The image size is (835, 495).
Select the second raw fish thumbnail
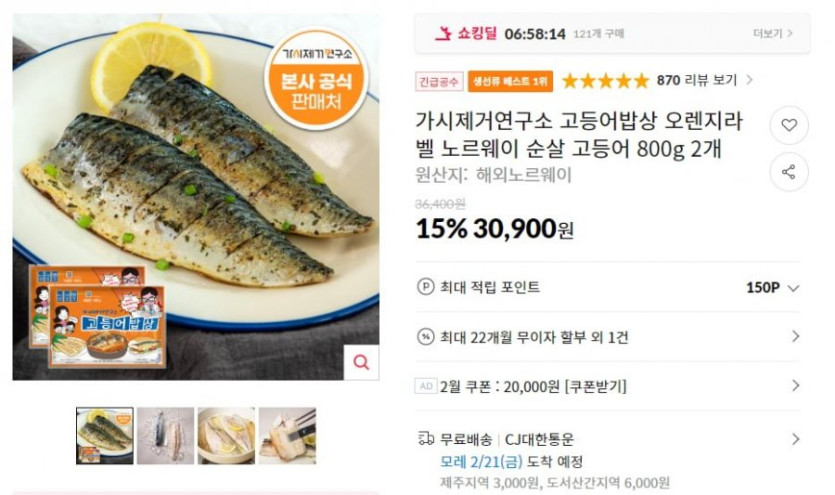(166, 436)
